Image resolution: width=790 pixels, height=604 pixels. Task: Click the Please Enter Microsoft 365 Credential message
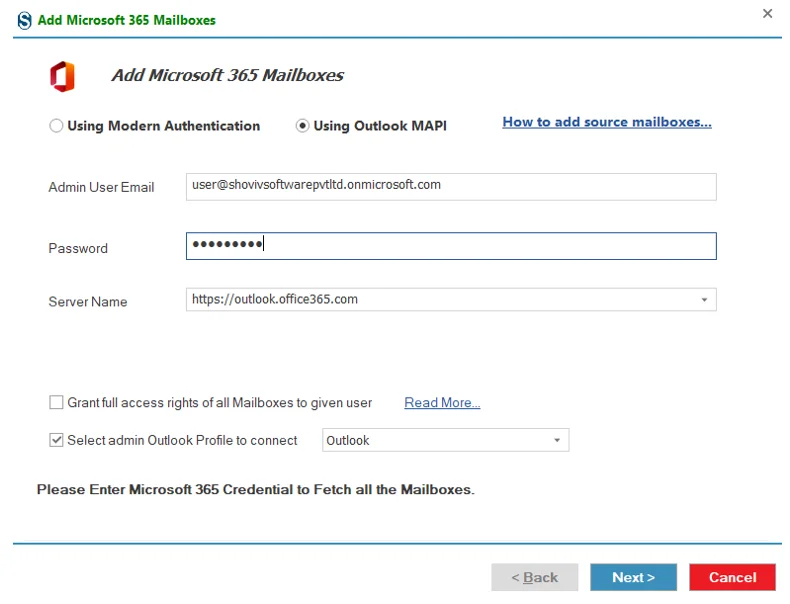click(x=255, y=490)
